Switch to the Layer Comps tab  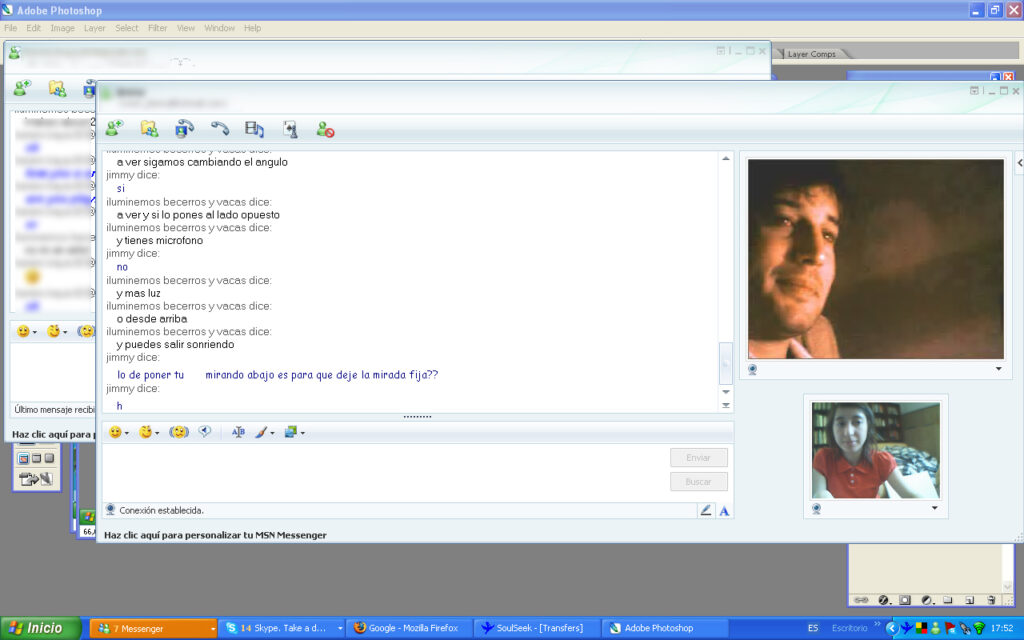tap(811, 54)
